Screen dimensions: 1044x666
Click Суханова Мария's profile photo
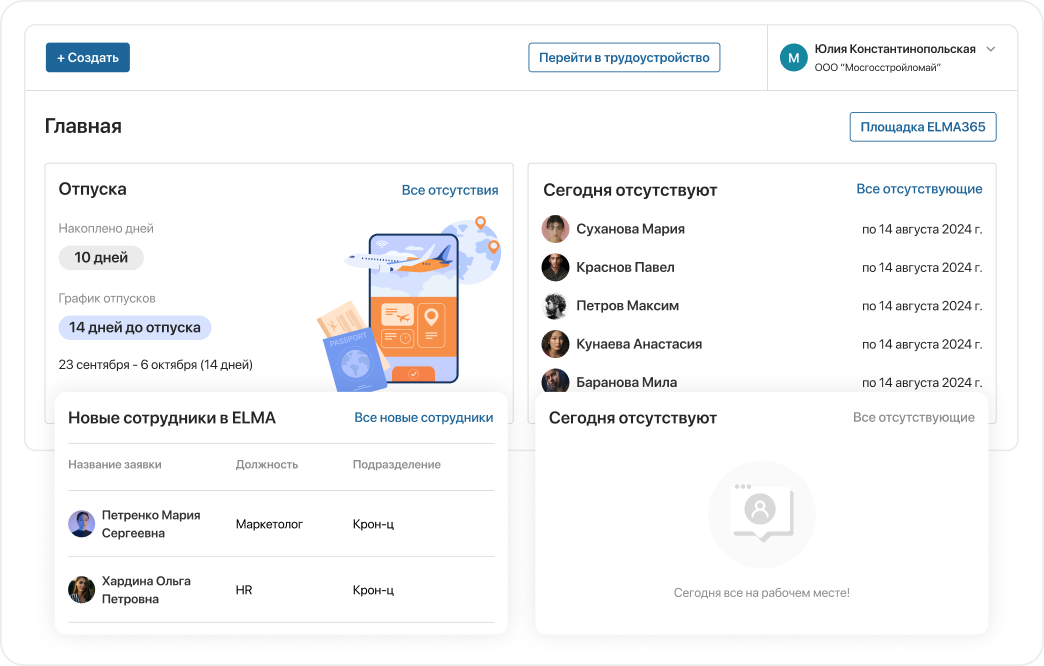(555, 229)
